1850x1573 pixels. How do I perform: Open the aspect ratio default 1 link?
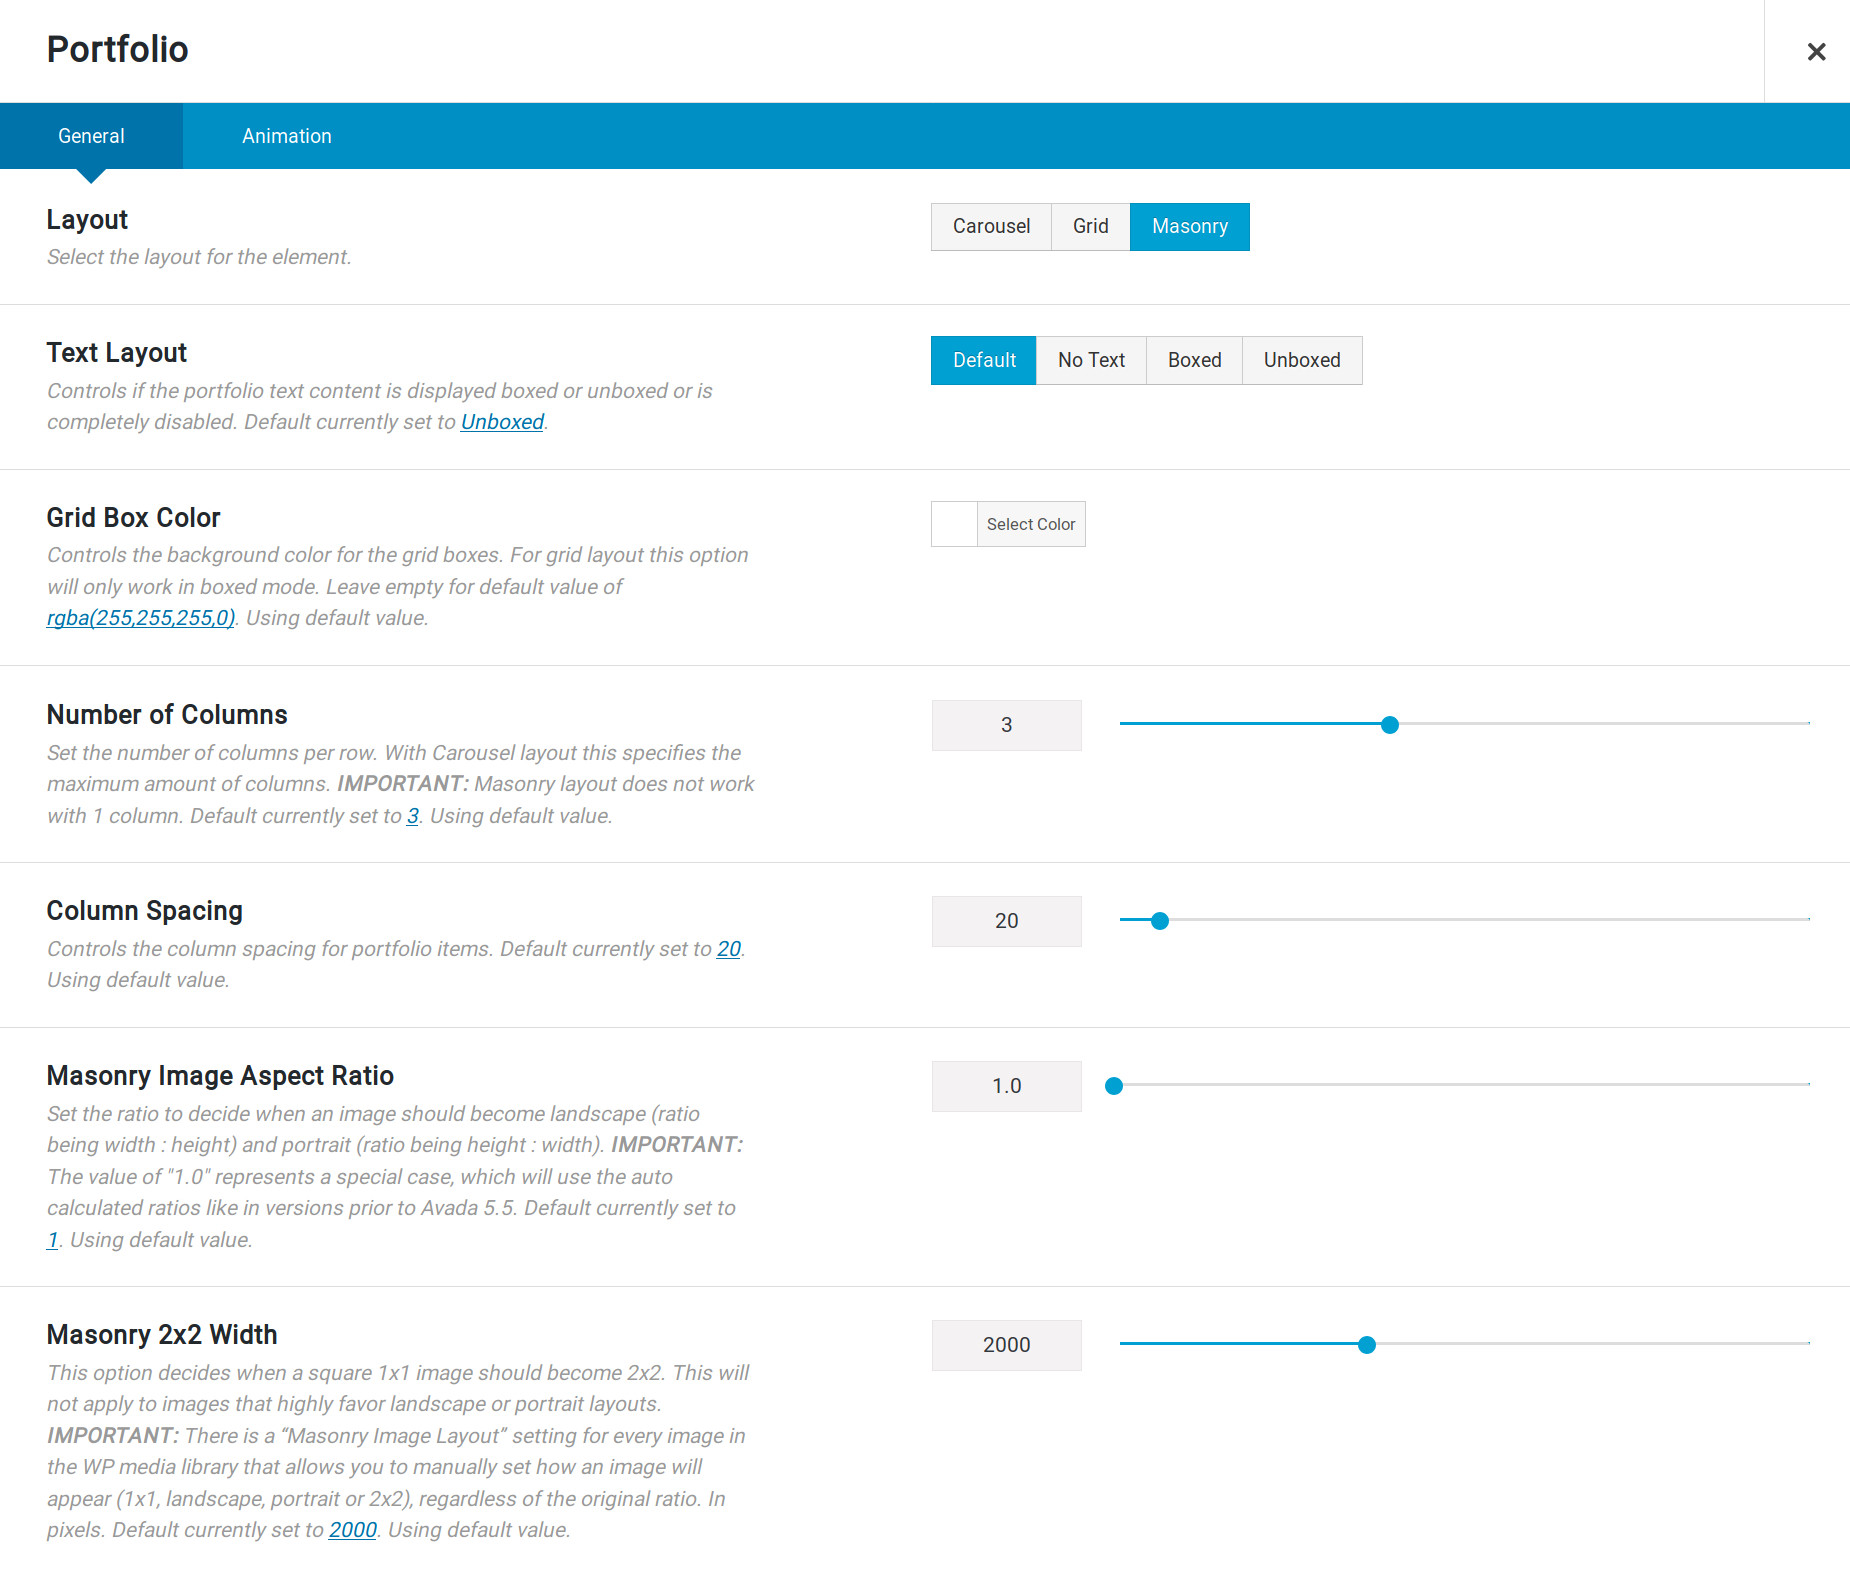coord(52,1240)
